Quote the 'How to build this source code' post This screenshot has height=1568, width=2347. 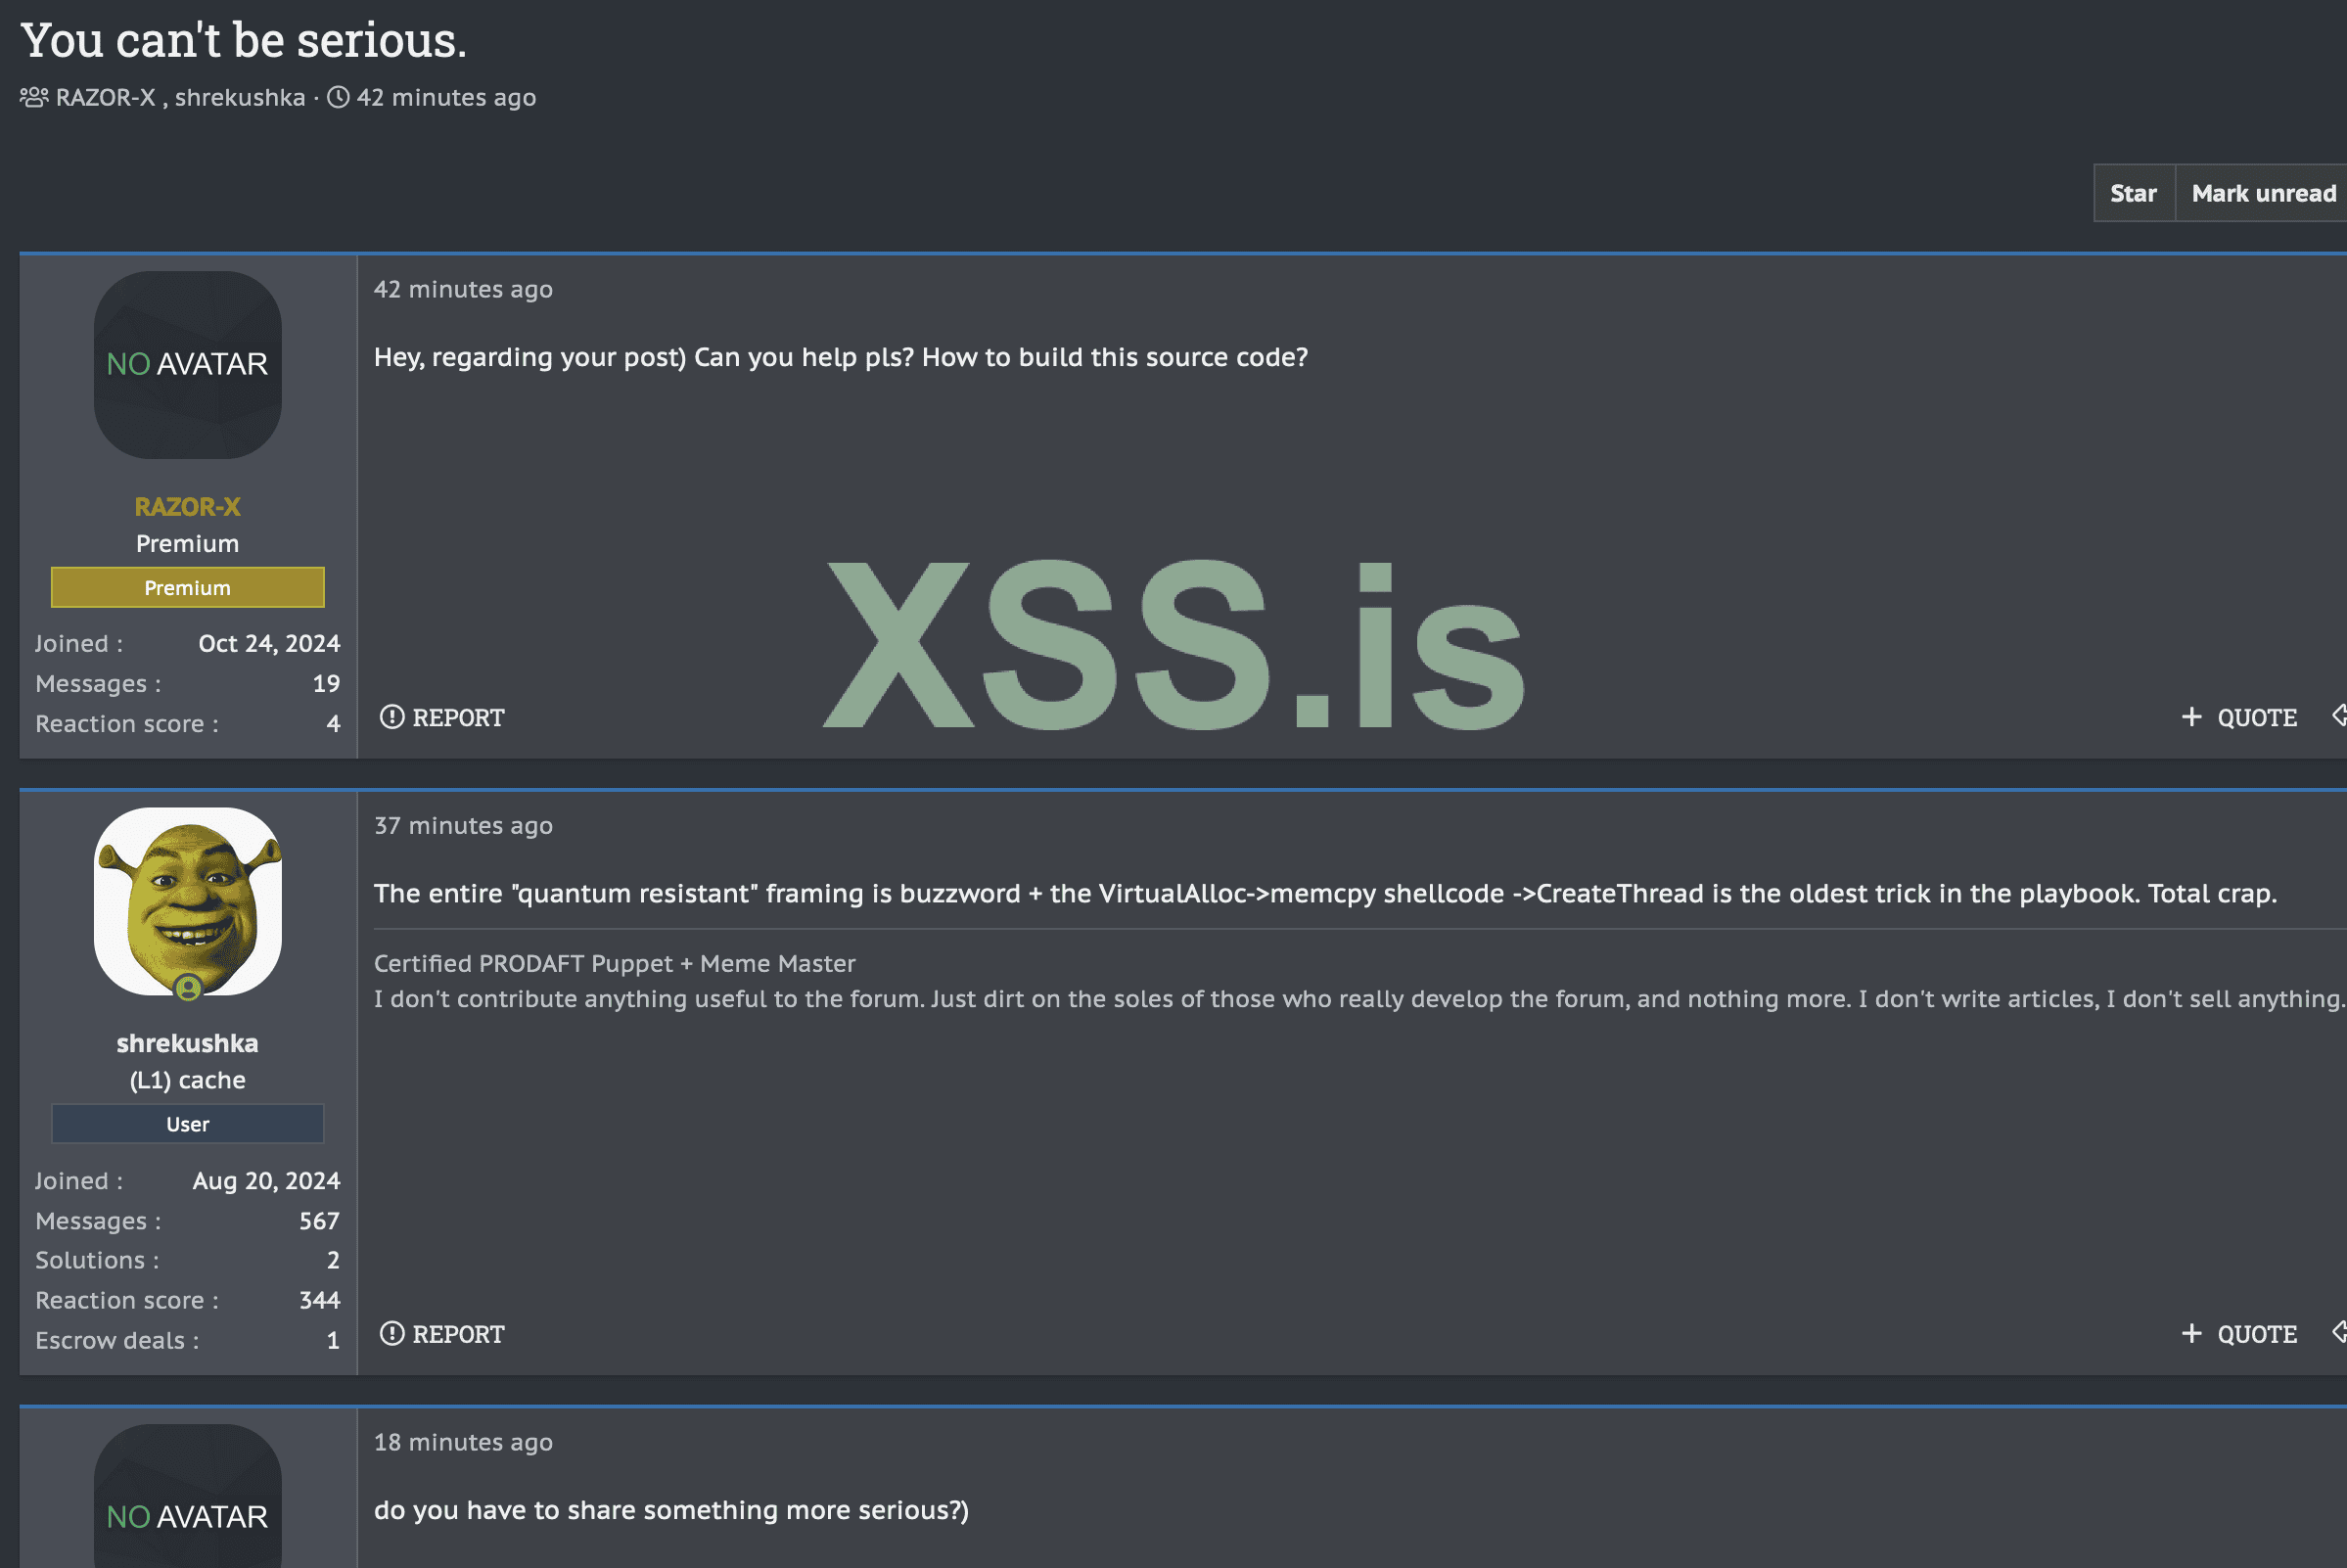coord(2239,717)
